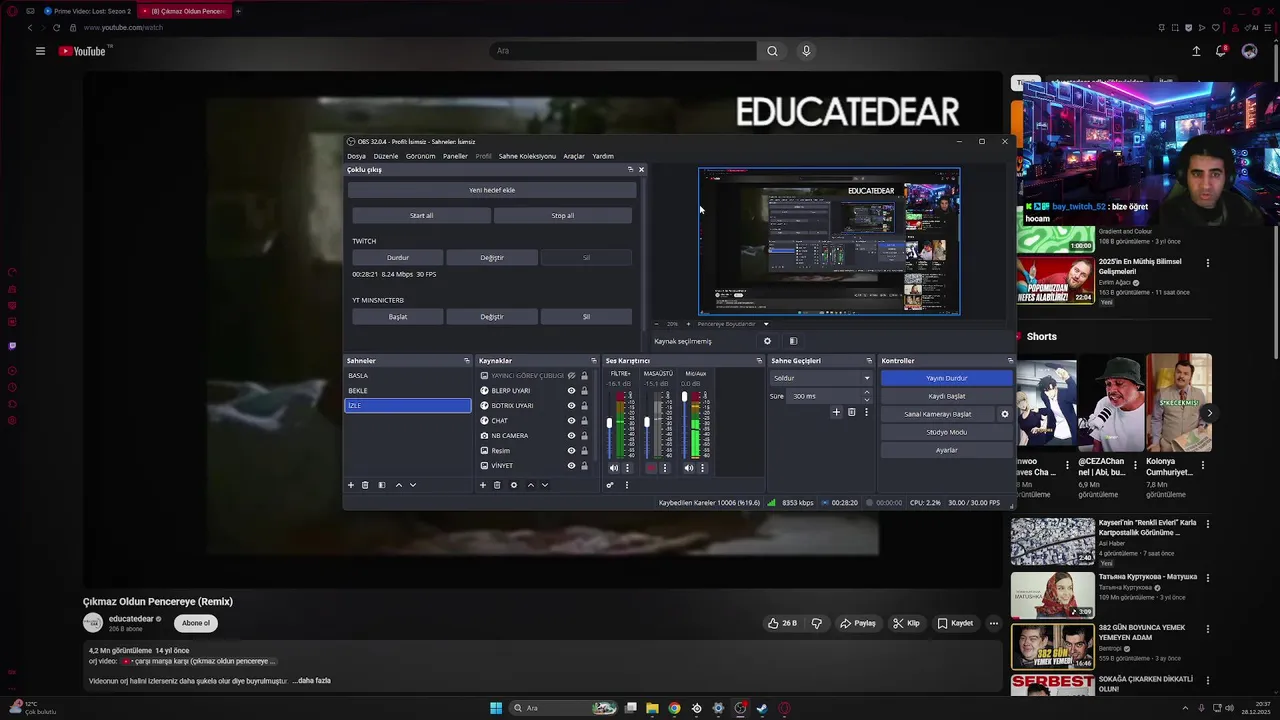Increase Süre duration stepper up arrow

pyautogui.click(x=866, y=393)
